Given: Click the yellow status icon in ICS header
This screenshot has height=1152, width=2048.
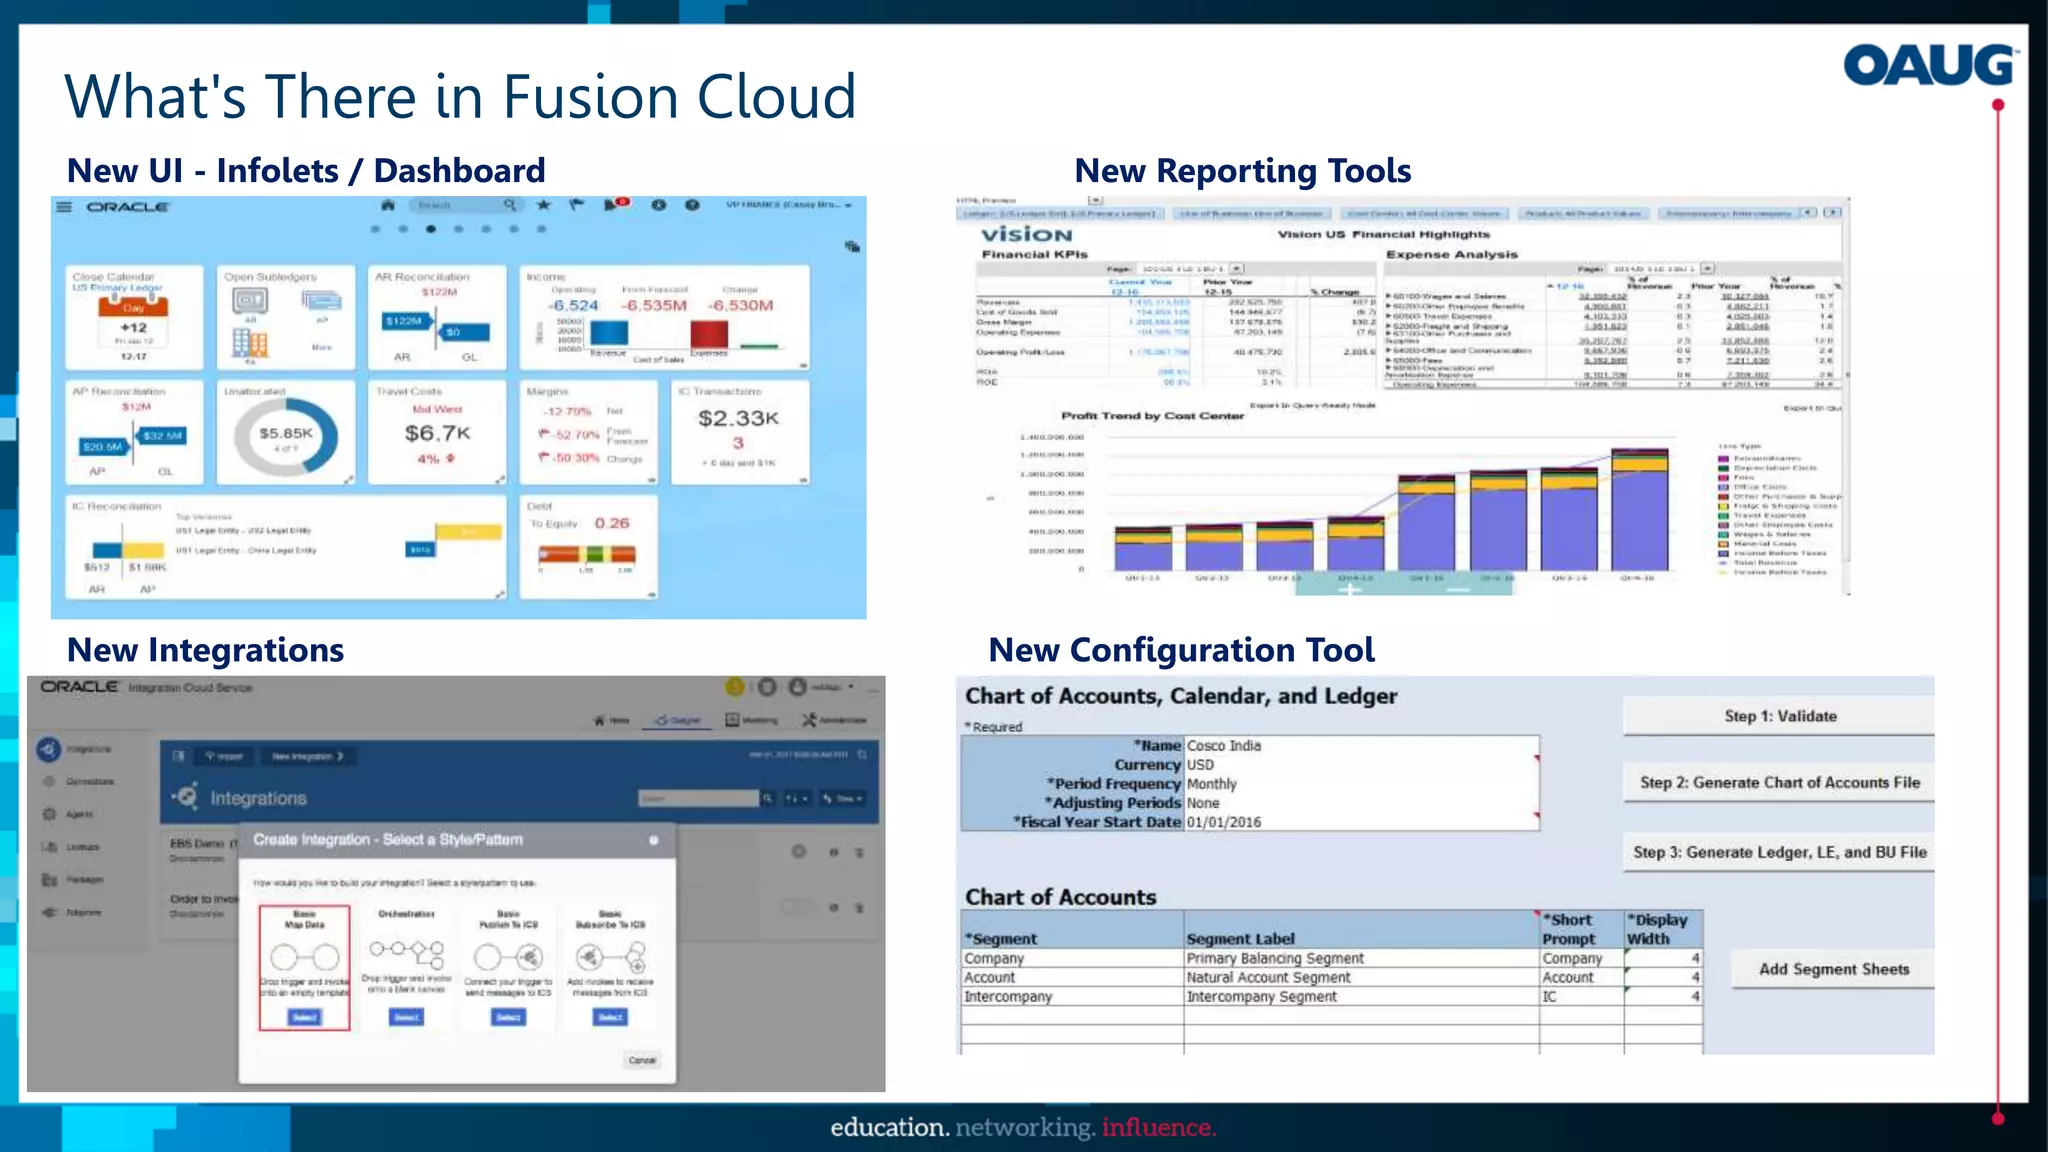Looking at the screenshot, I should point(735,687).
